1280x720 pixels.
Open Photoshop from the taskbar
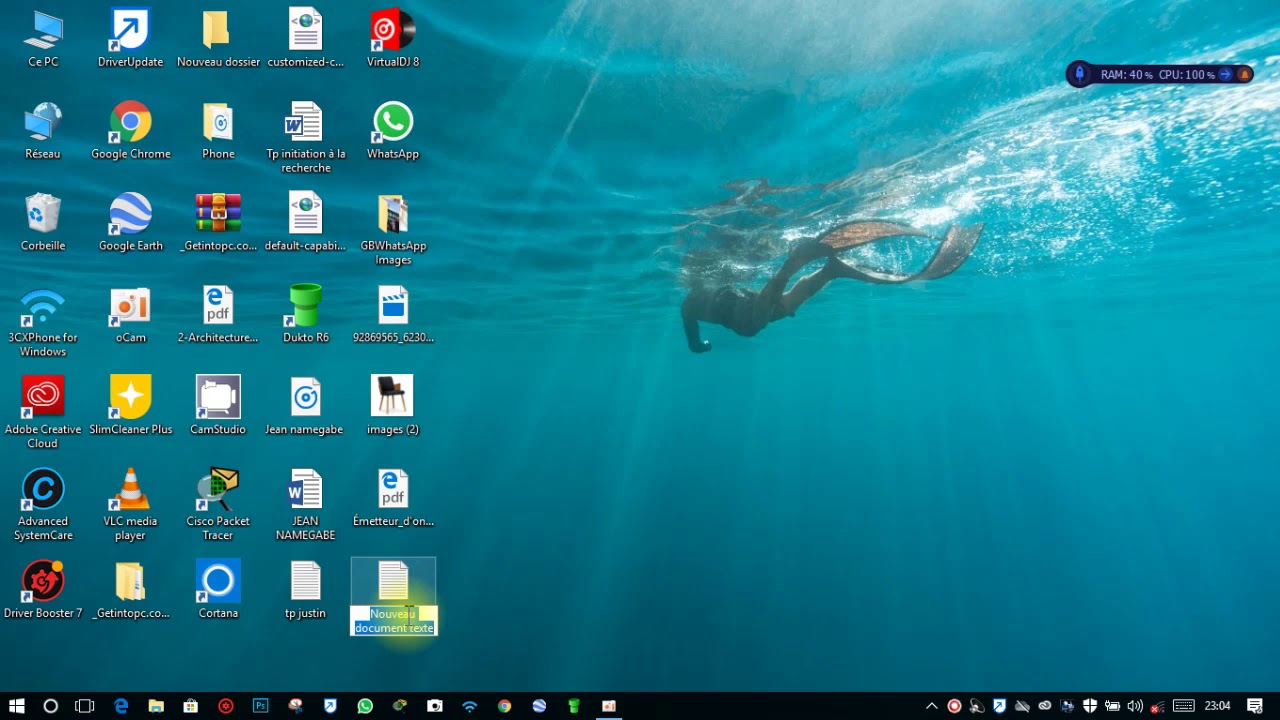[x=261, y=706]
